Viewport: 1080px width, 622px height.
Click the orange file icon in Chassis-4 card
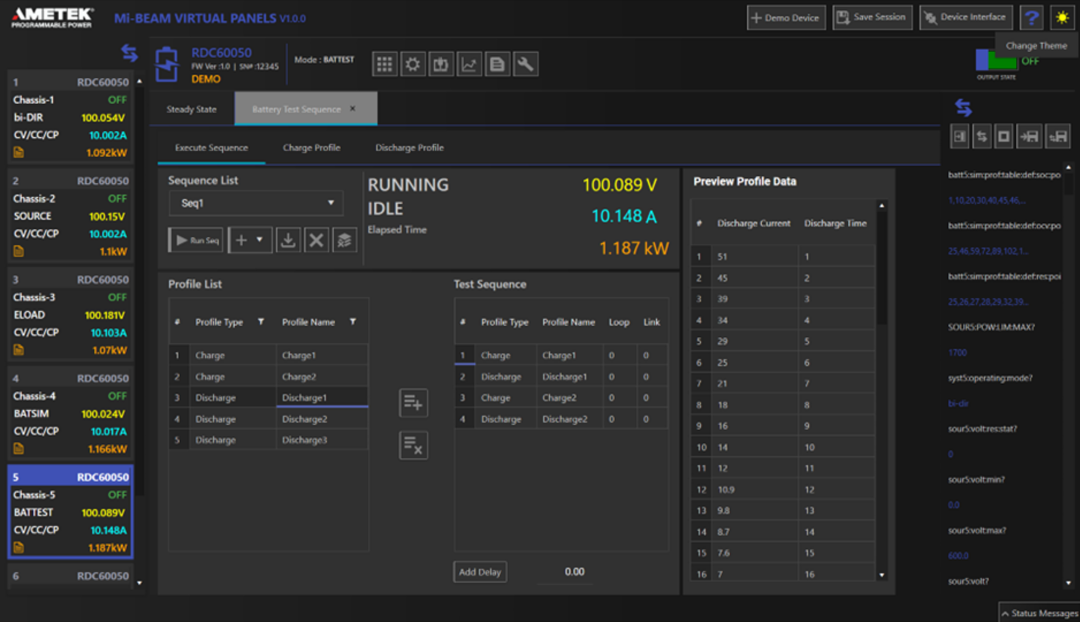(19, 448)
